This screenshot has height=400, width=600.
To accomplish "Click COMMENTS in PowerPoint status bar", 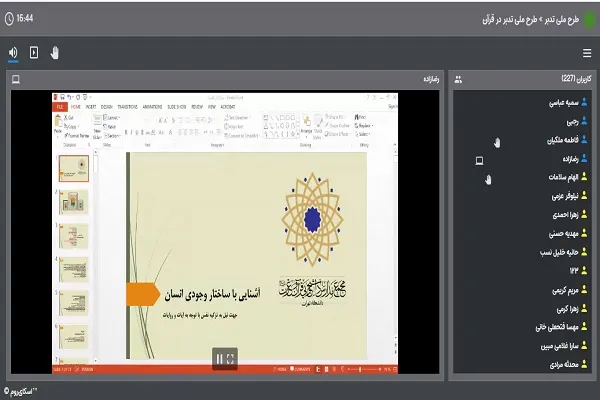I will (300, 369).
